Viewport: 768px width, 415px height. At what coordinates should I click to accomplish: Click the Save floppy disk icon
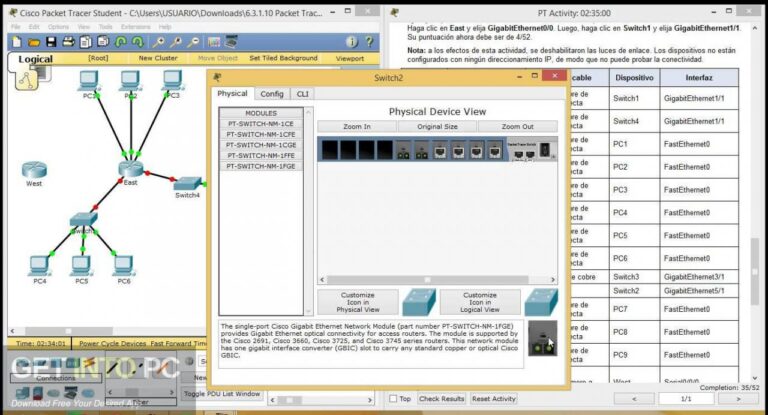[x=51, y=43]
